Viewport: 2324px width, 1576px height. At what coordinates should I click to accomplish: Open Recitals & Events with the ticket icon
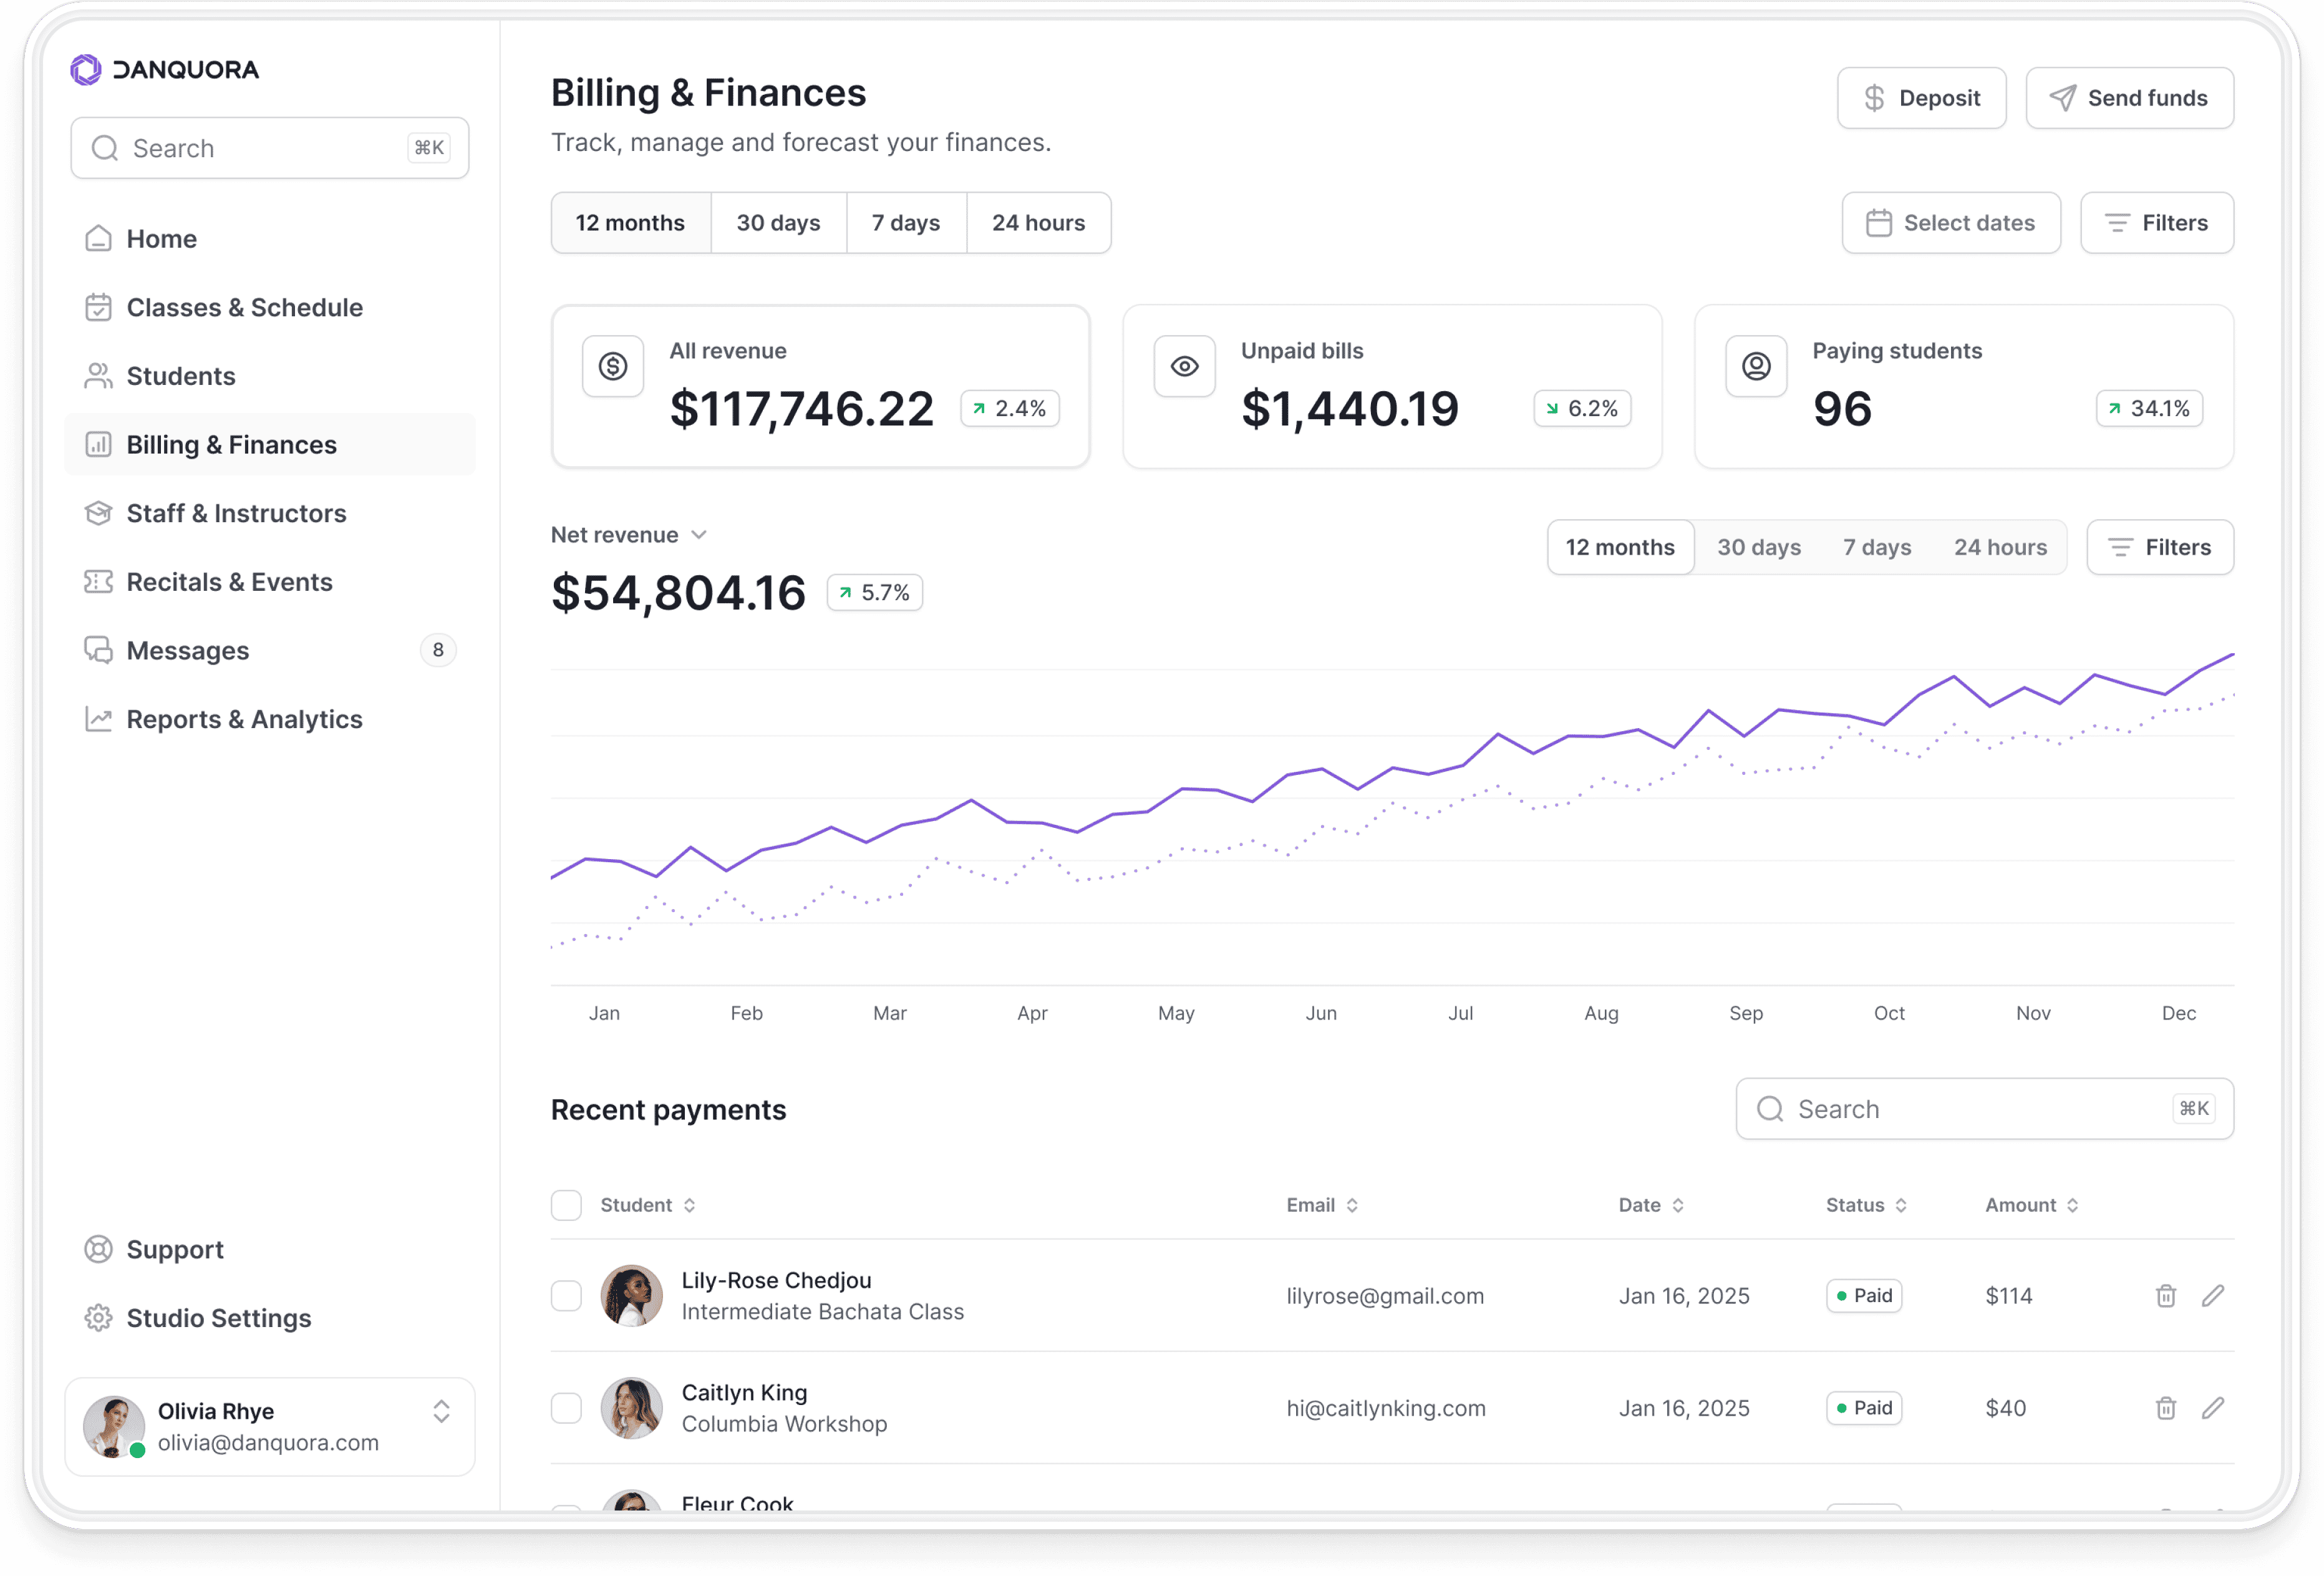point(98,581)
